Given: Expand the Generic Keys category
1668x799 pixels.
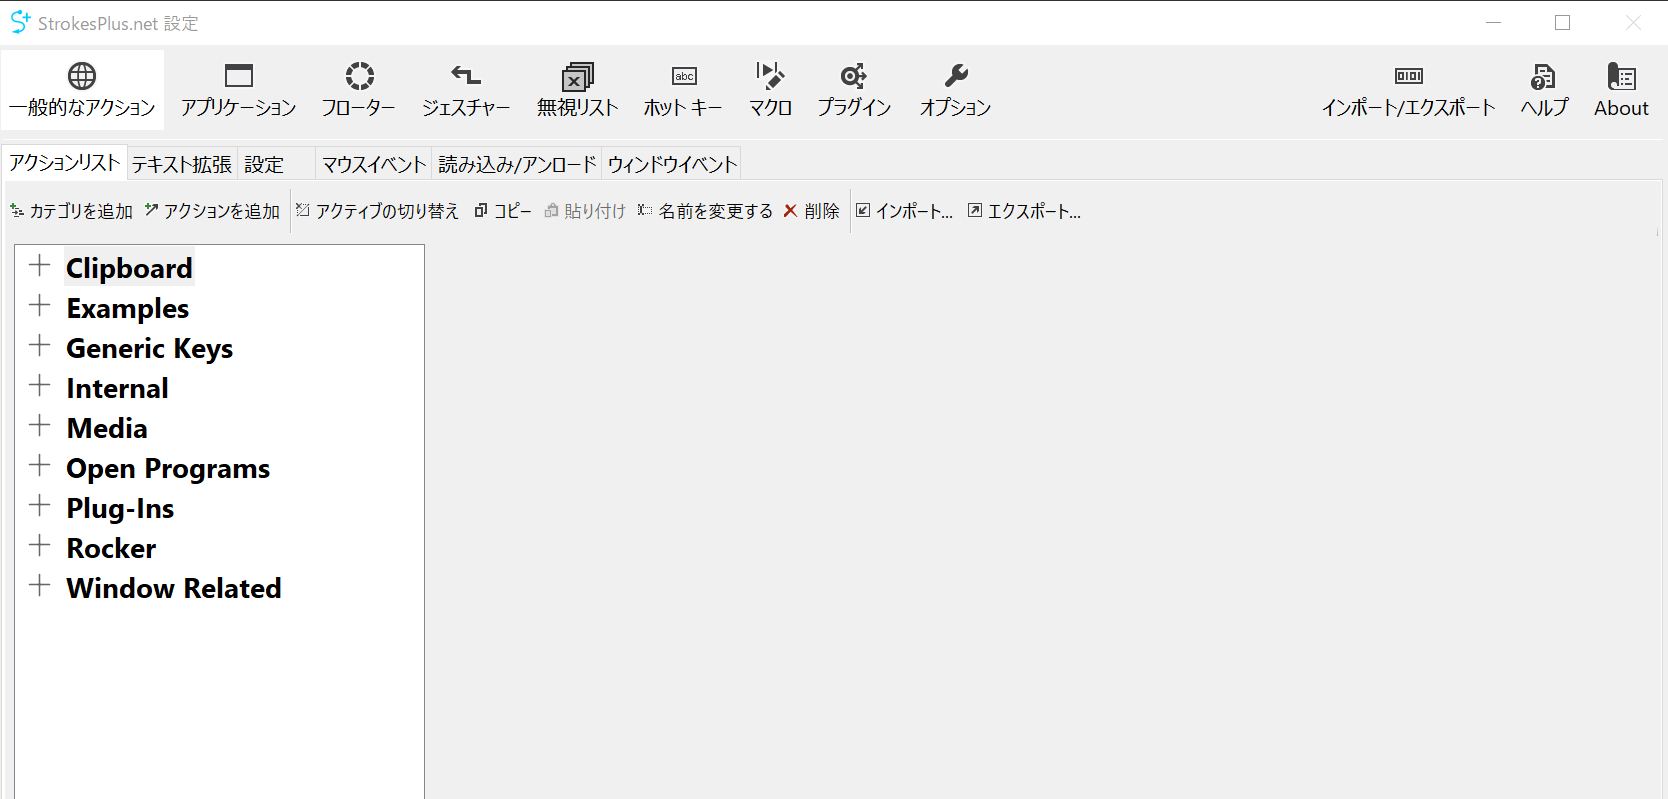Looking at the screenshot, I should (40, 346).
